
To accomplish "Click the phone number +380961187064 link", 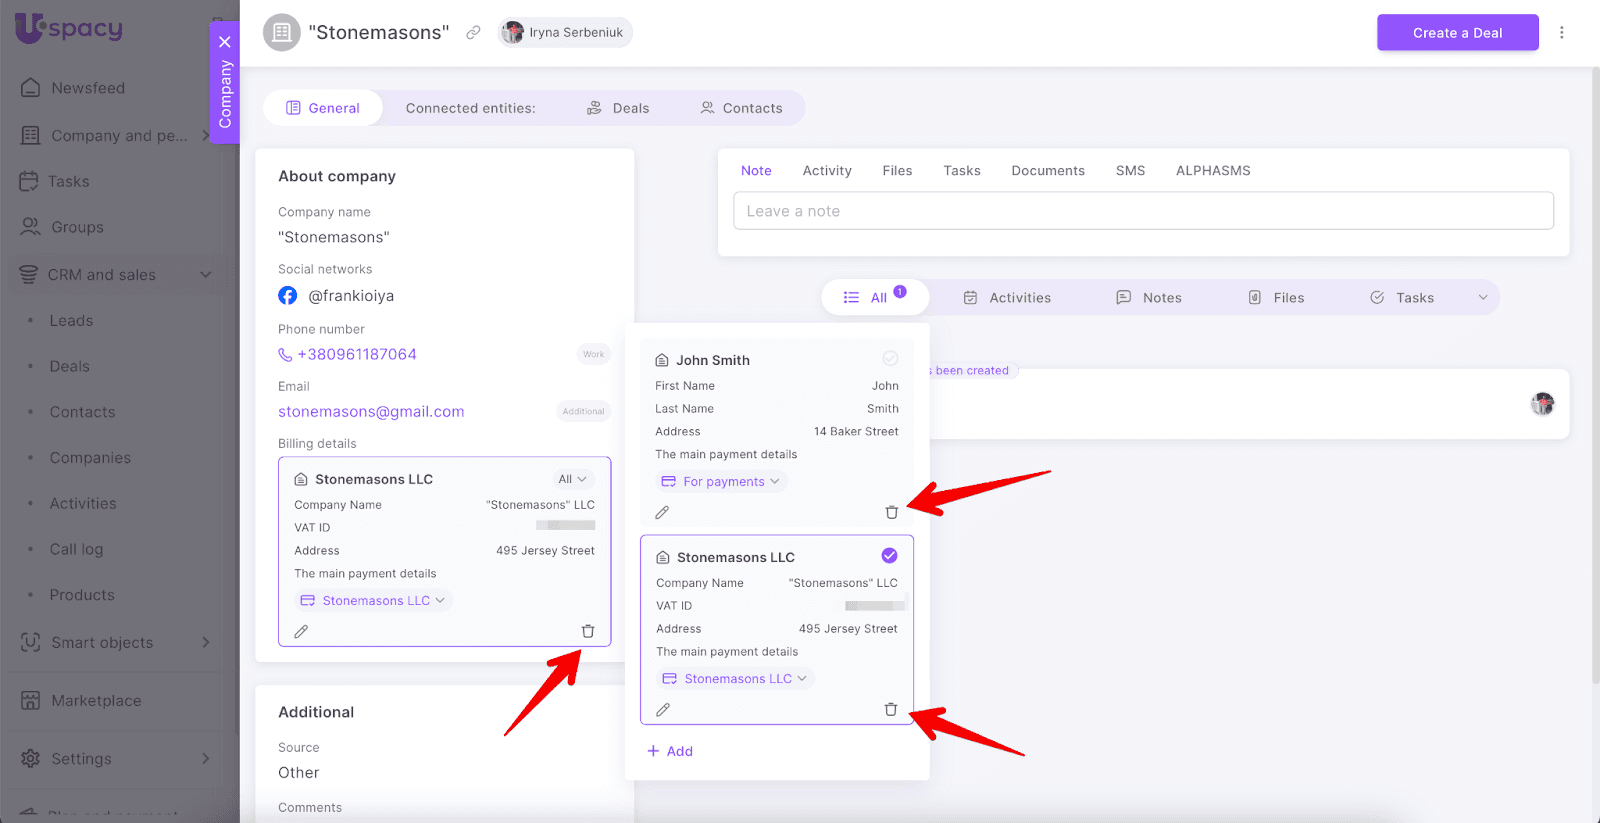I will [356, 355].
